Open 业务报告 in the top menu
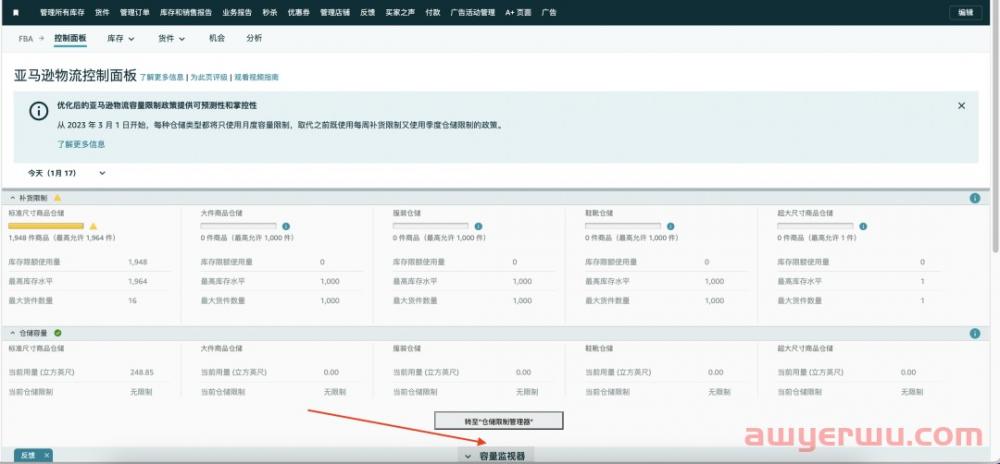 coord(237,12)
